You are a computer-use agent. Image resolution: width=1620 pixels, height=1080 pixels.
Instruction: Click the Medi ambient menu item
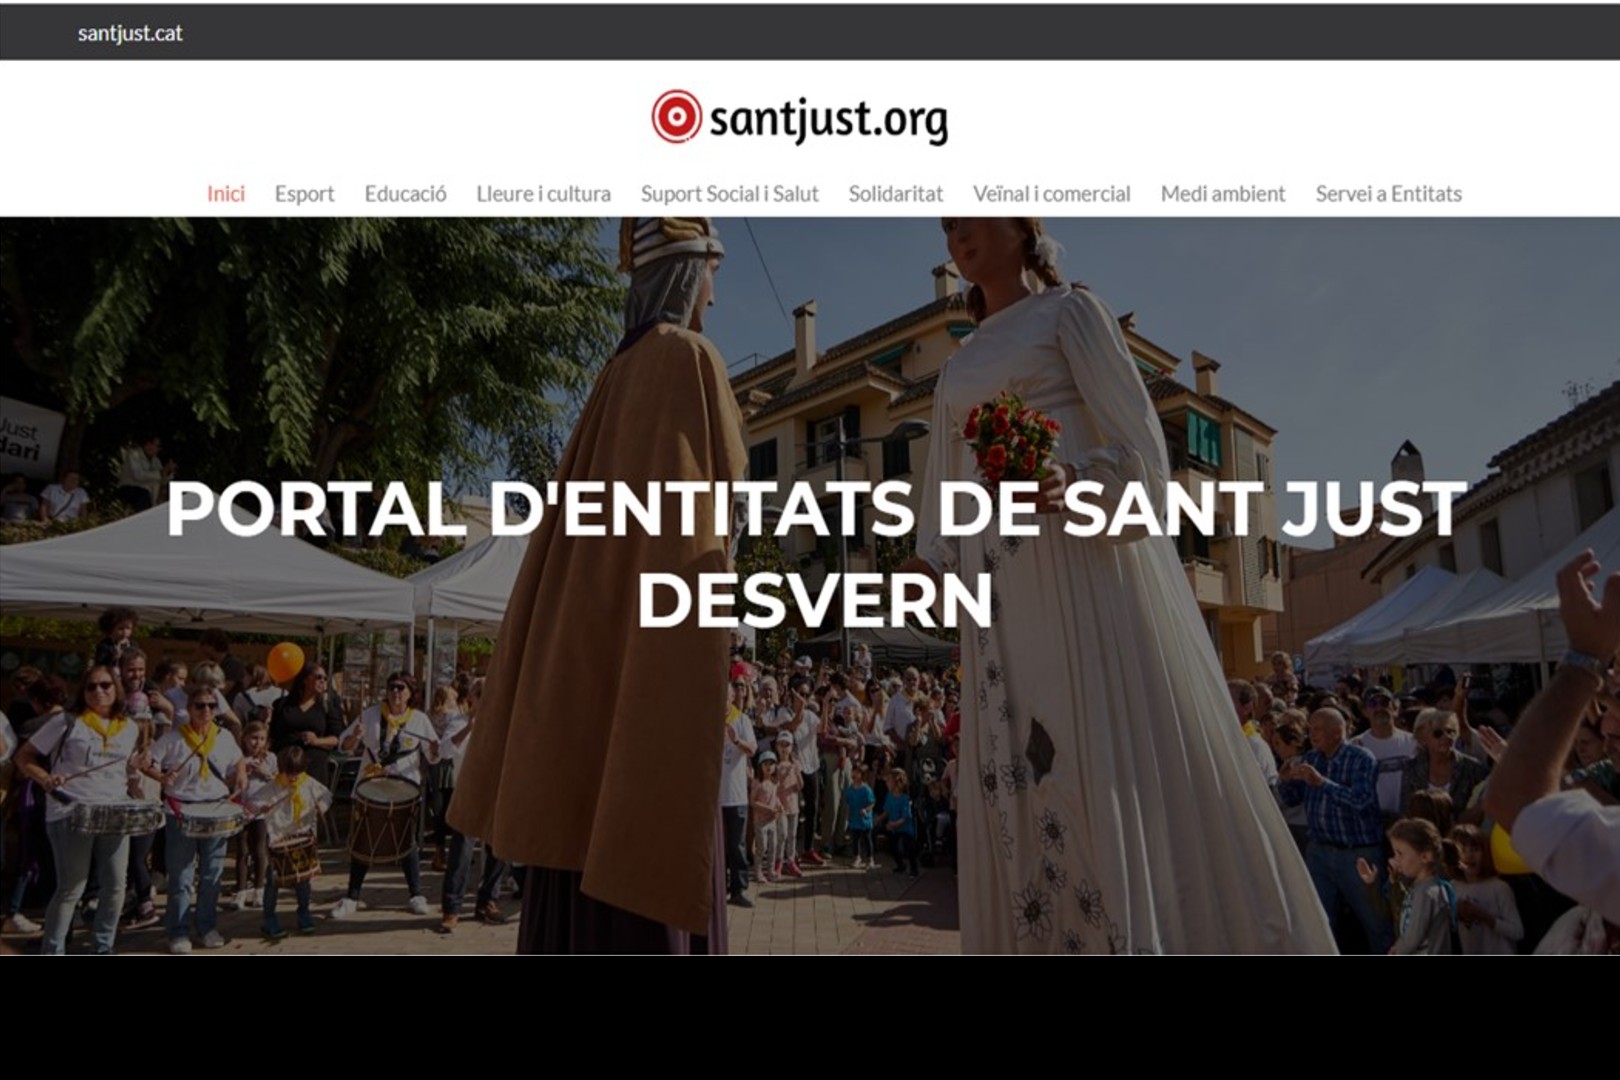(1222, 194)
